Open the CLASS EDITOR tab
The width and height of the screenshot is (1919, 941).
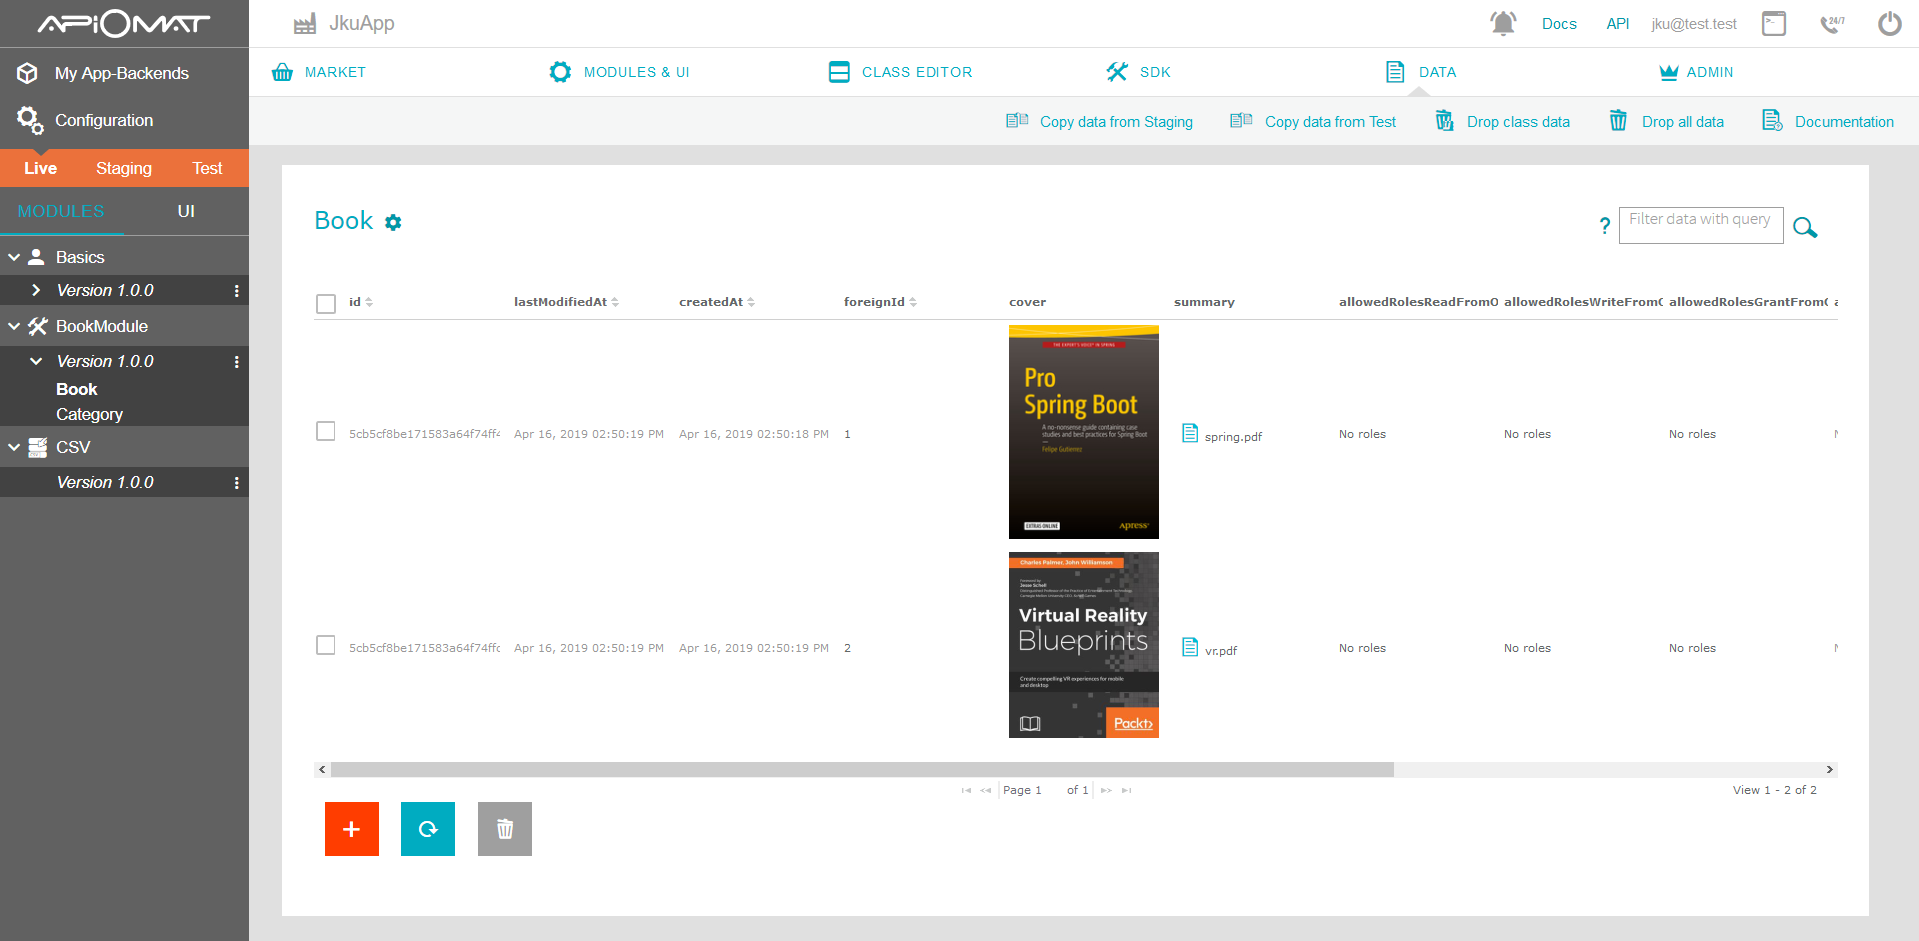click(900, 72)
